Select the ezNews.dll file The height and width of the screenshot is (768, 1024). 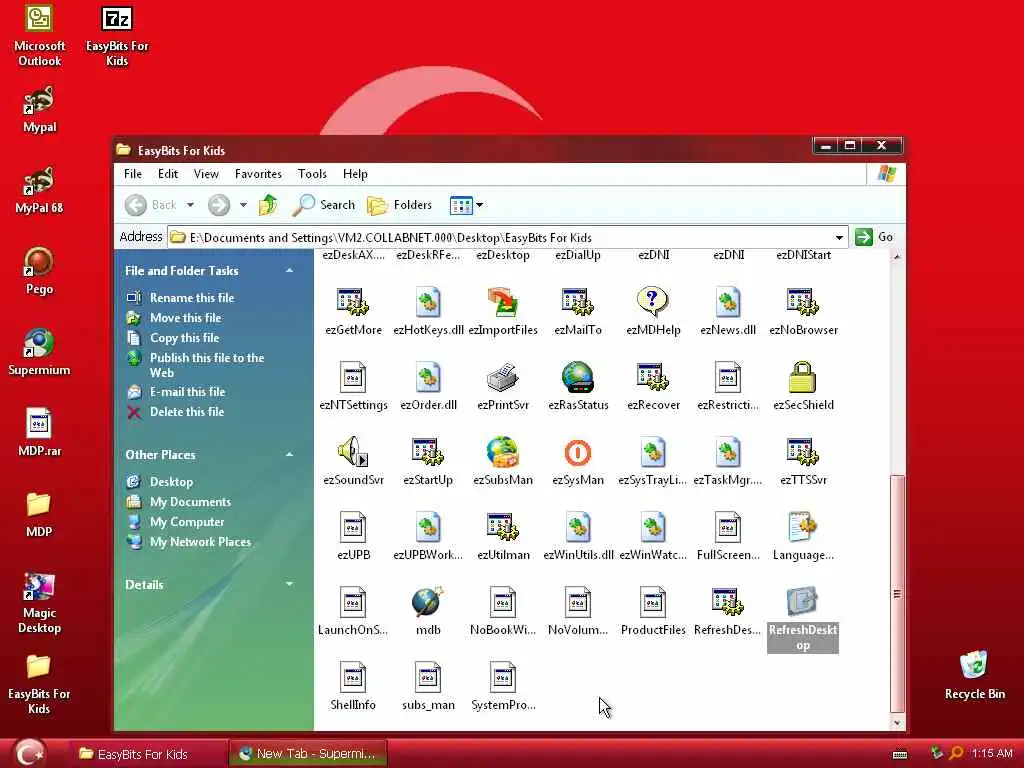click(x=728, y=303)
